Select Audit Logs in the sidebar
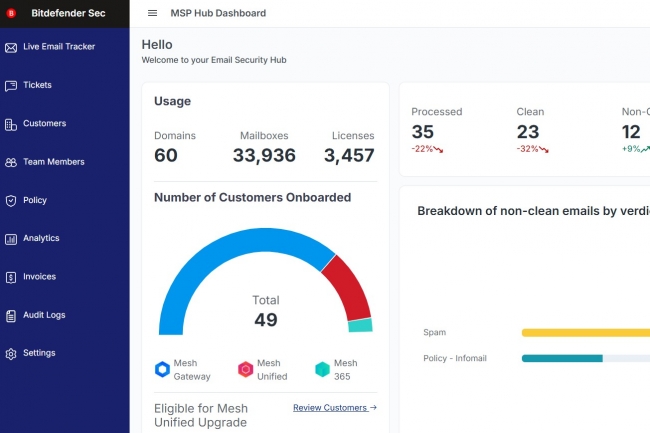Image resolution: width=650 pixels, height=433 pixels. click(x=44, y=316)
